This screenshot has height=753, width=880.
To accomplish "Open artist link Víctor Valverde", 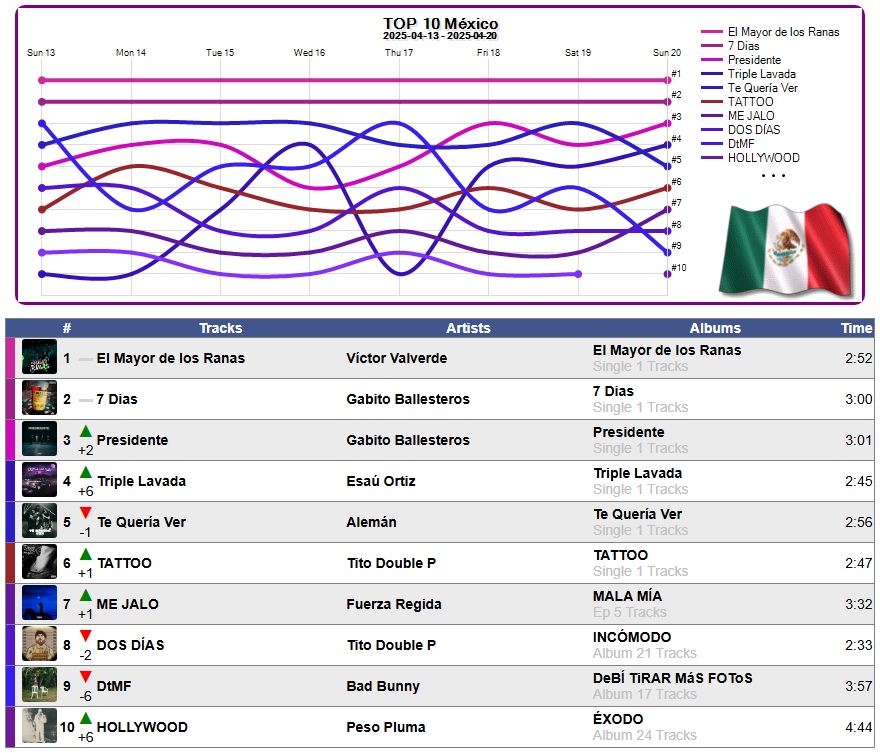I will pos(397,358).
